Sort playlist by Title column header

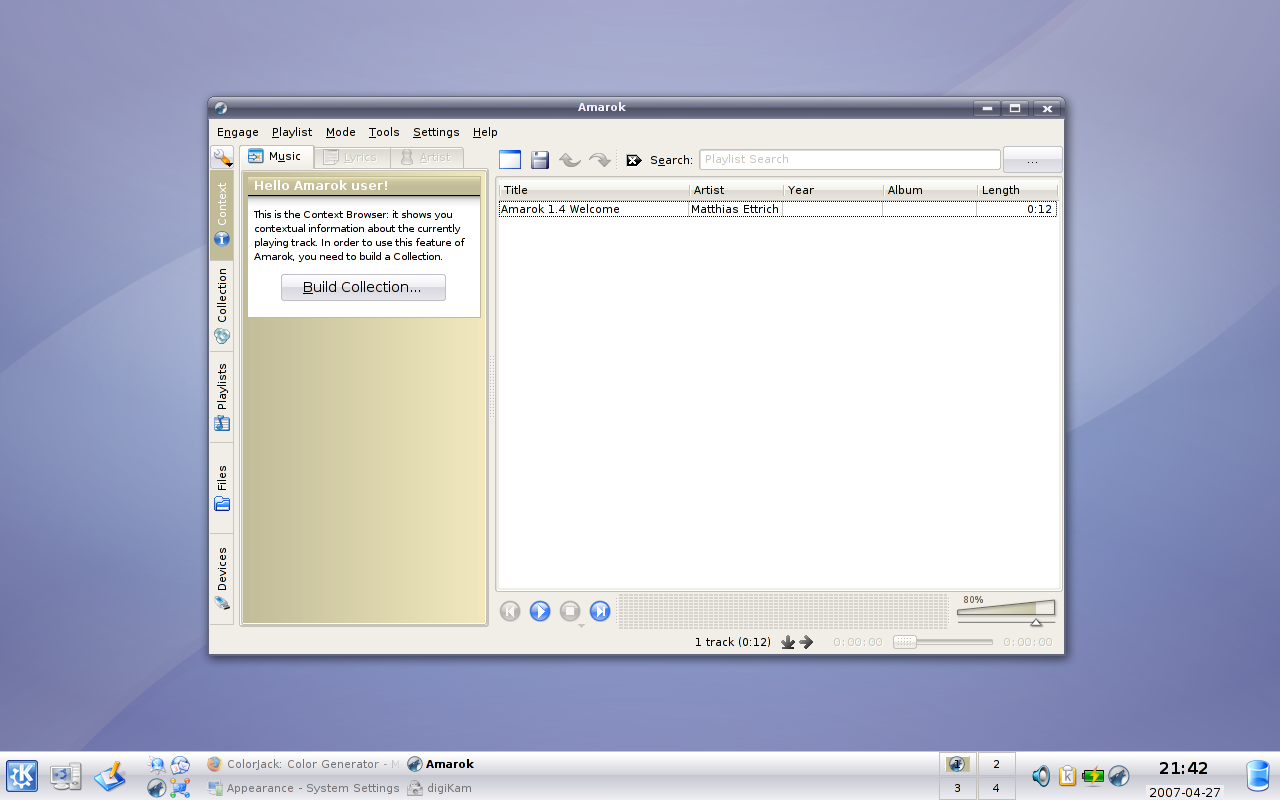pyautogui.click(x=594, y=190)
